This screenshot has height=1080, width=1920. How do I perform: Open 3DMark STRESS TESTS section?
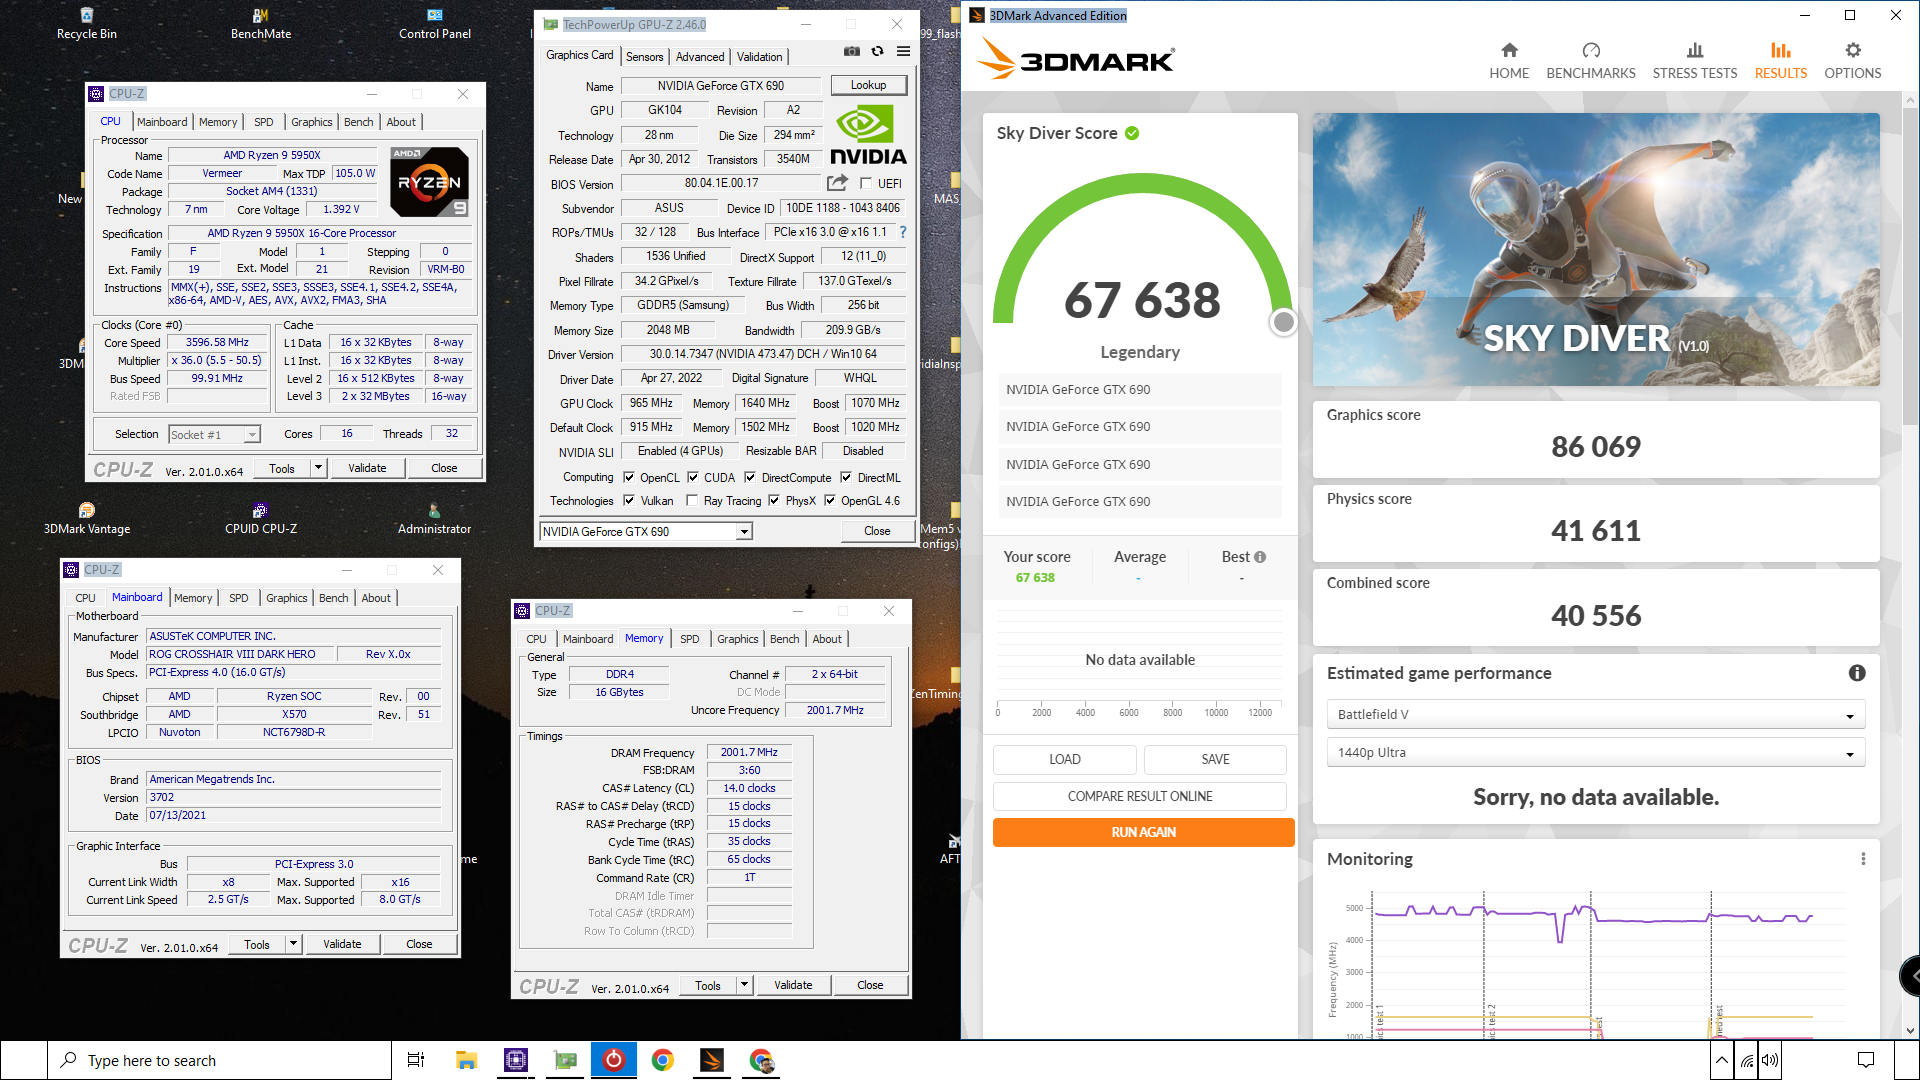coord(1695,61)
